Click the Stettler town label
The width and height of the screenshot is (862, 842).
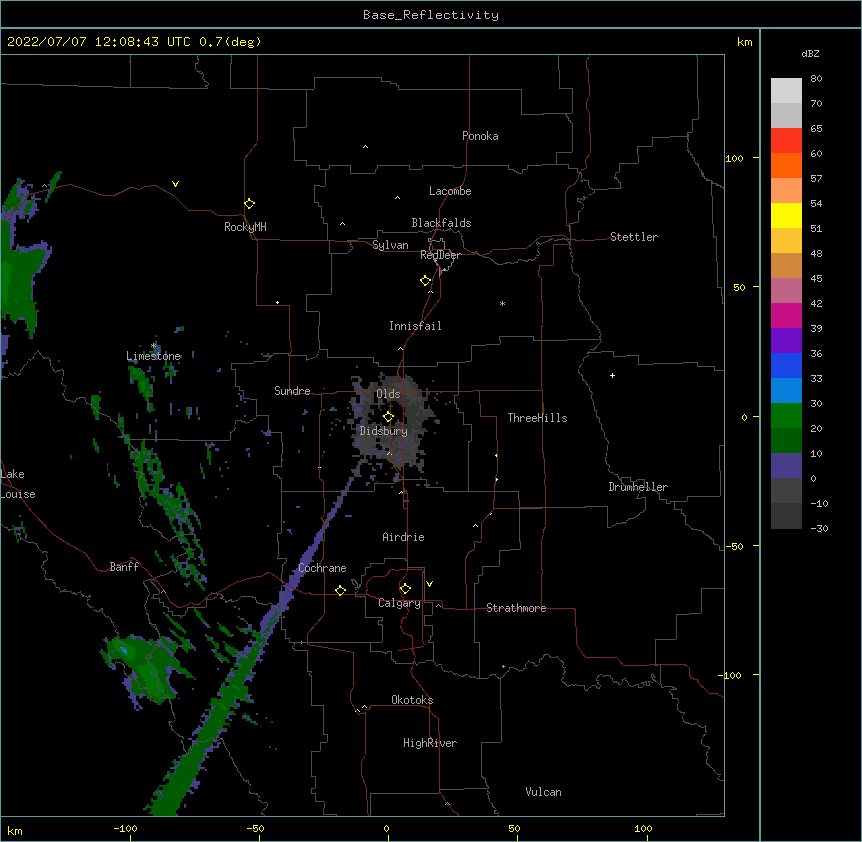tap(634, 237)
